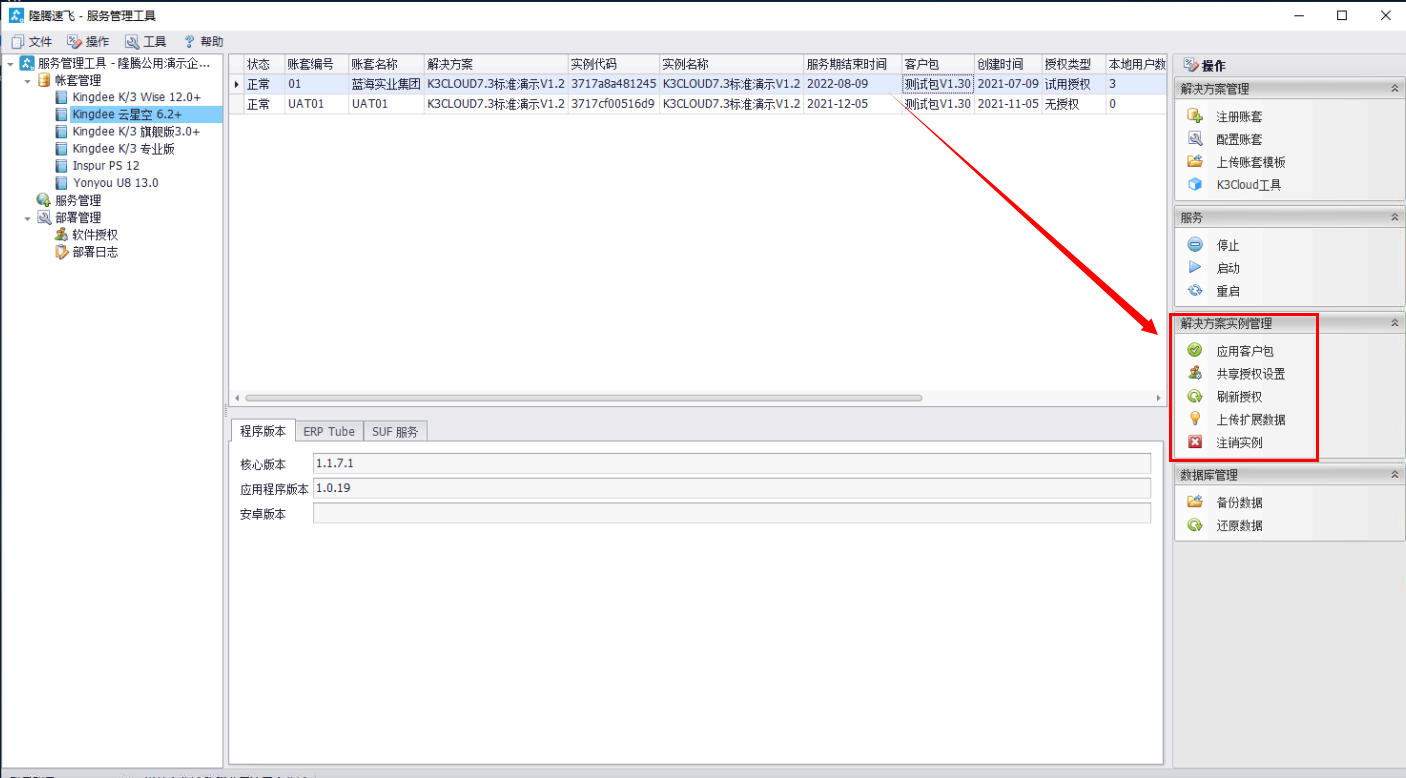Click the K3Cloud工具 cube icon
1406x778 pixels.
coord(1194,184)
